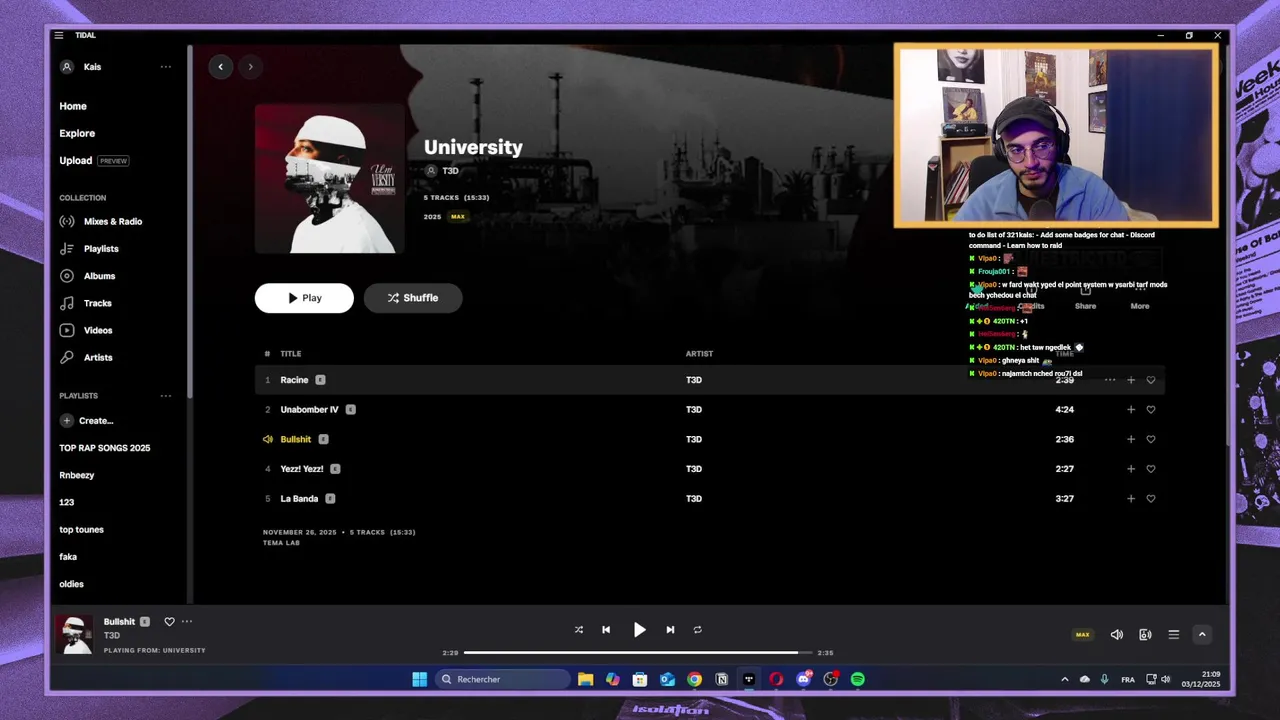Like the La Banda track
The width and height of the screenshot is (1280, 720).
coord(1151,499)
